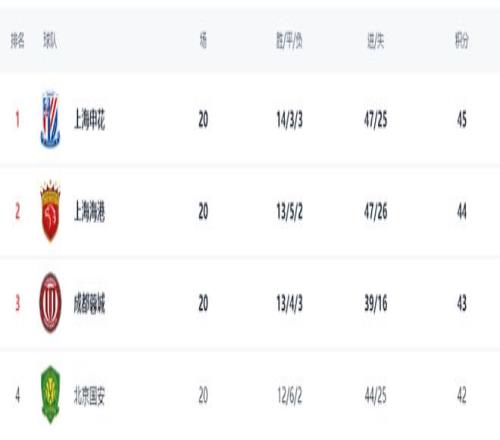
Task: Click 上海申花's 14/3/3 record
Action: point(289,120)
